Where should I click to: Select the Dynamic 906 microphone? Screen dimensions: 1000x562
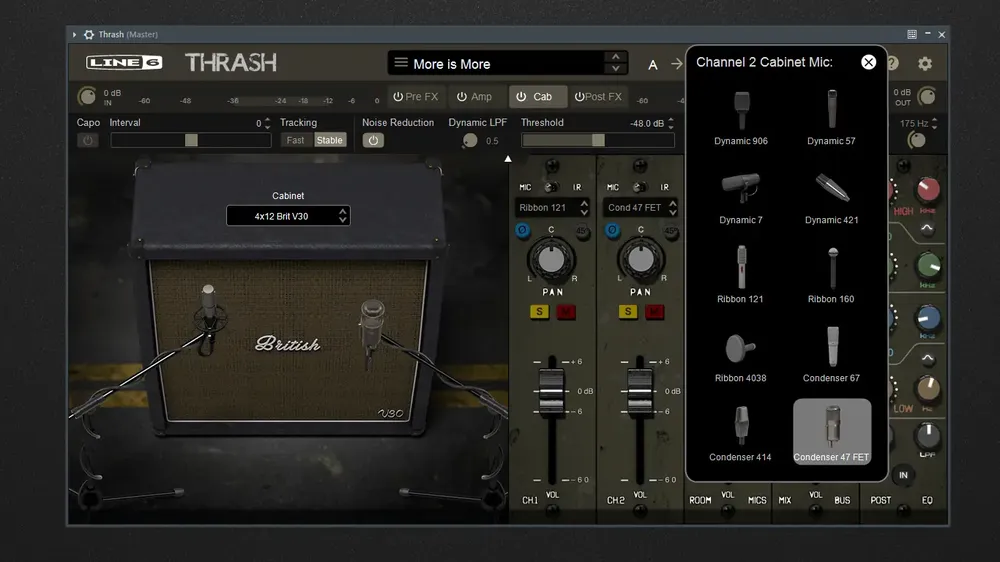740,119
